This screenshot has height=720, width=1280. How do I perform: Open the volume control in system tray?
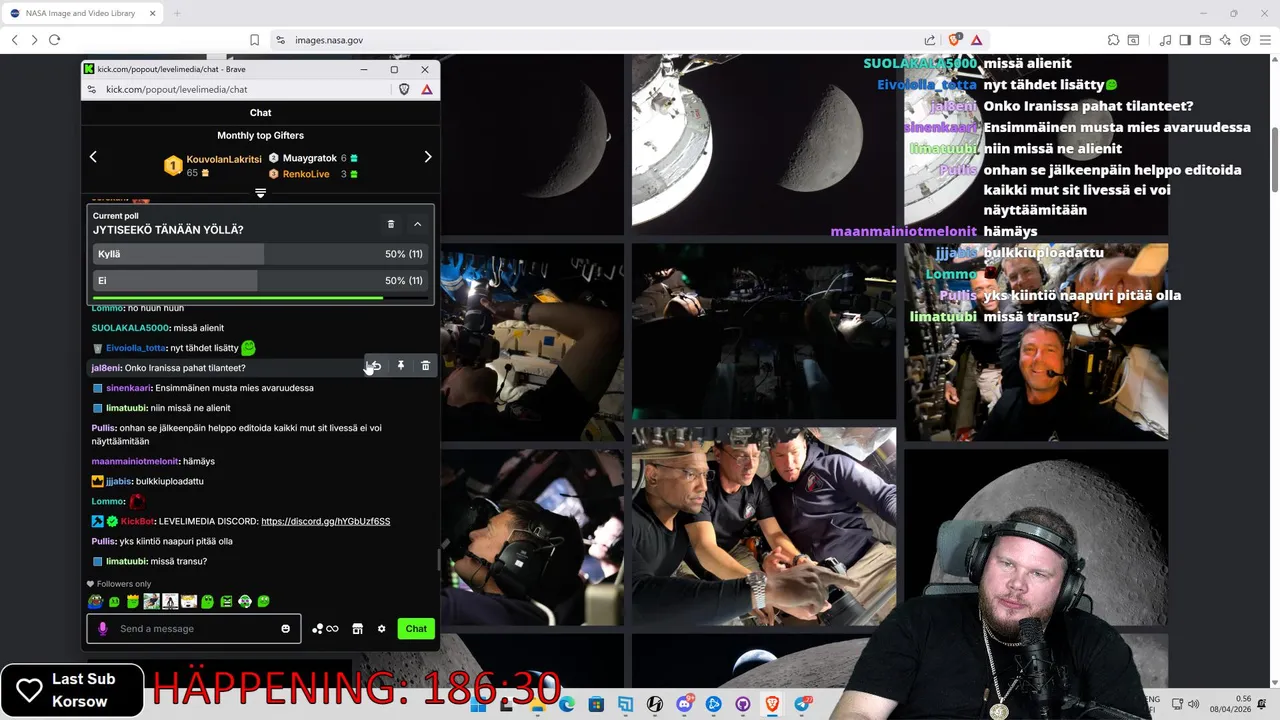pos(1194,704)
